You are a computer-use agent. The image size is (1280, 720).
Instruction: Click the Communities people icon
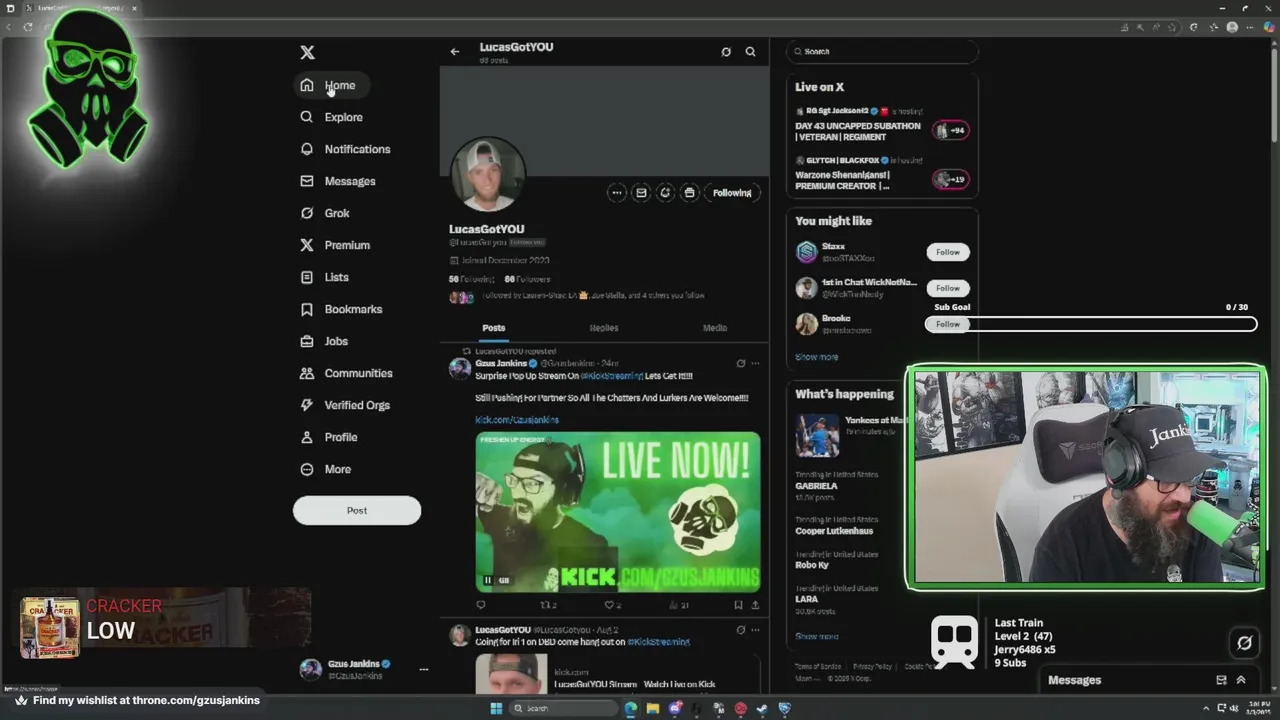(x=307, y=373)
